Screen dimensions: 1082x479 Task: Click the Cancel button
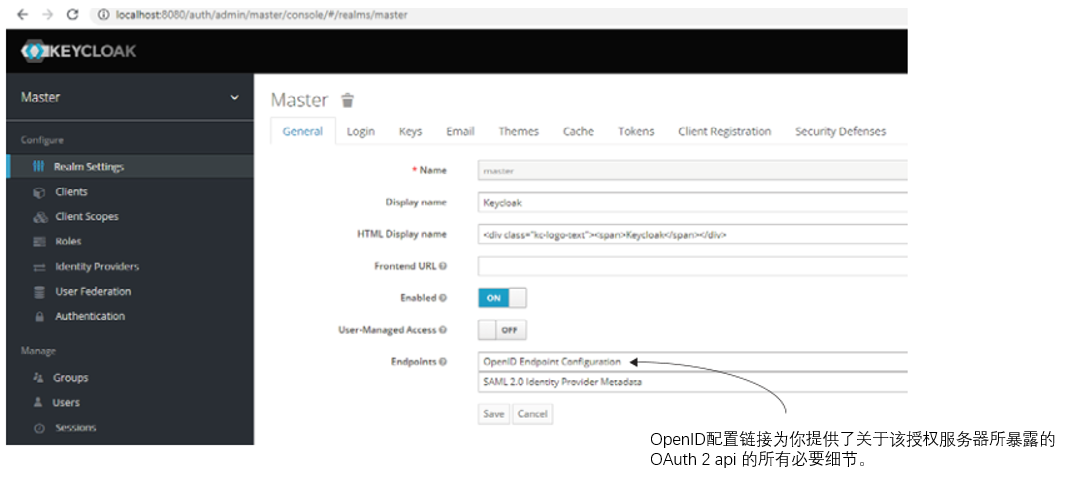point(532,414)
